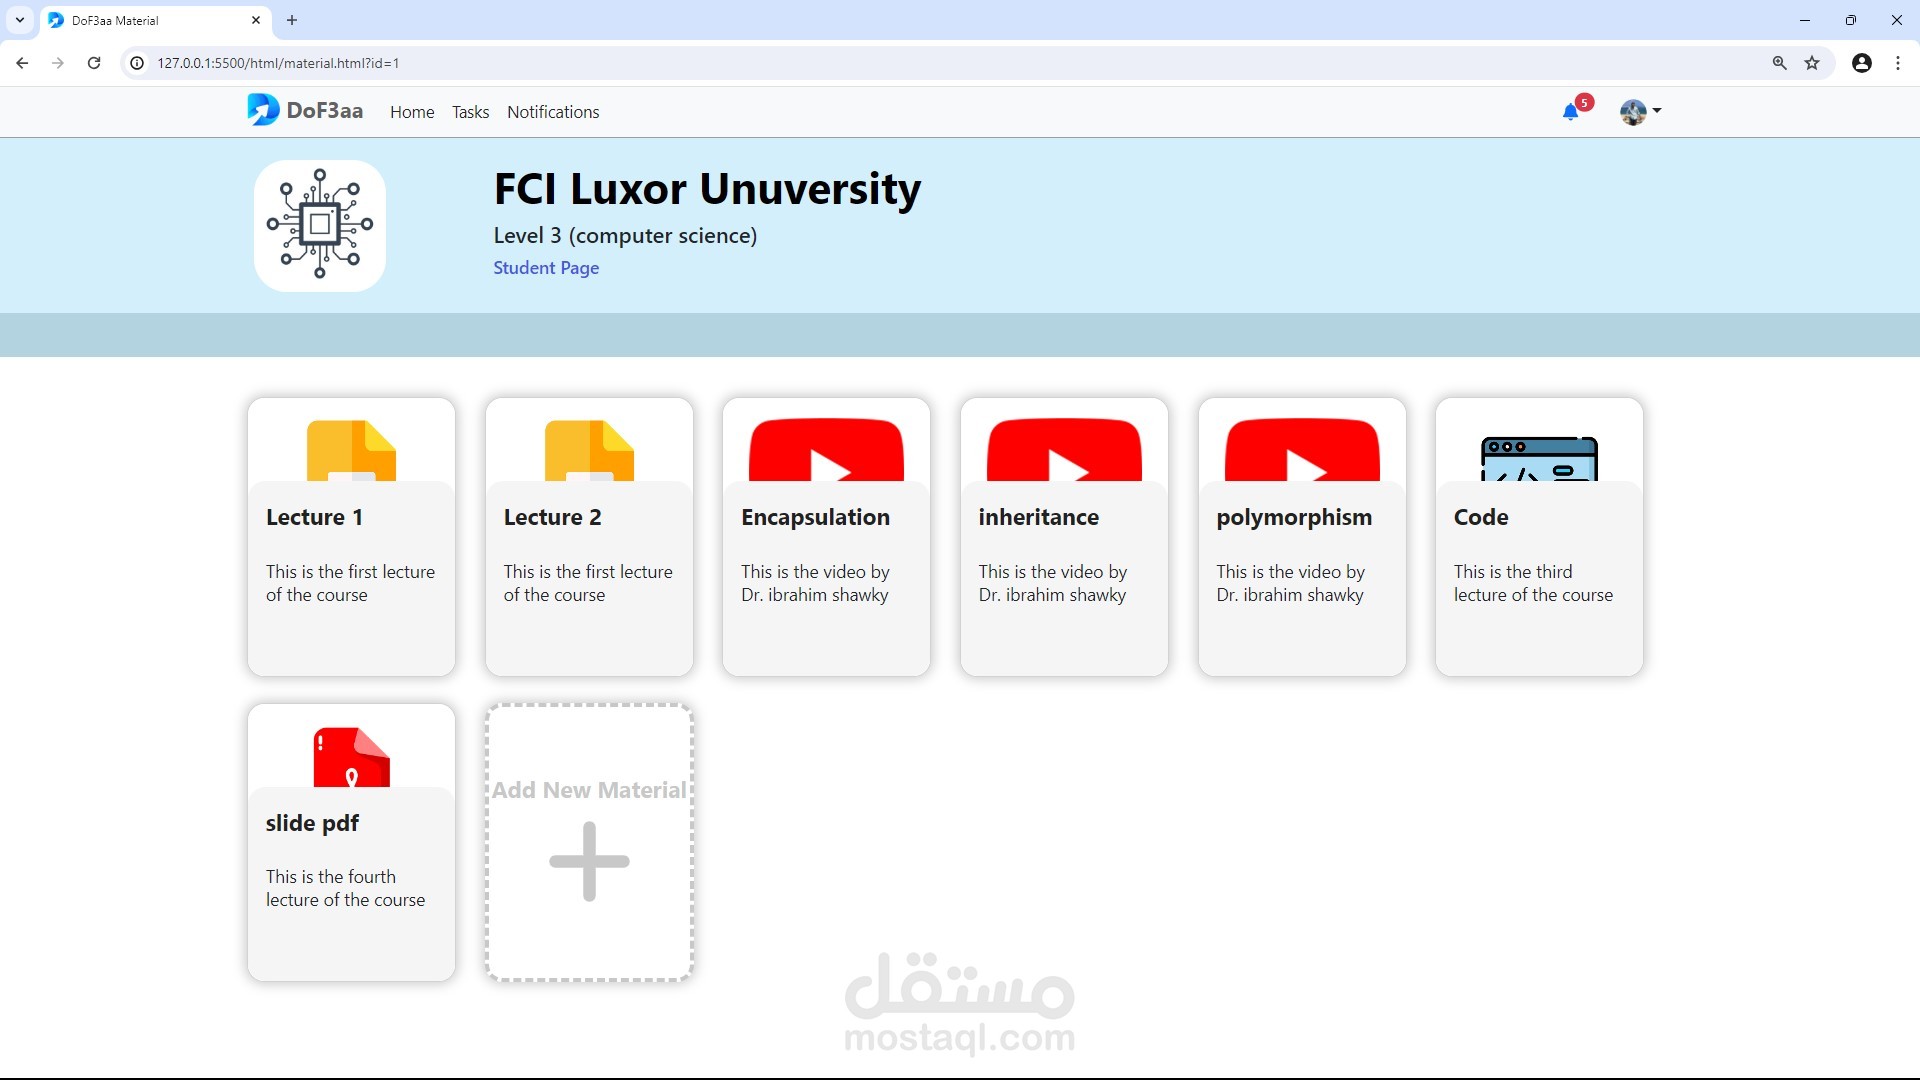Open the Lecture 1 file icon
Screen dimensions: 1920x1080
(x=351, y=451)
